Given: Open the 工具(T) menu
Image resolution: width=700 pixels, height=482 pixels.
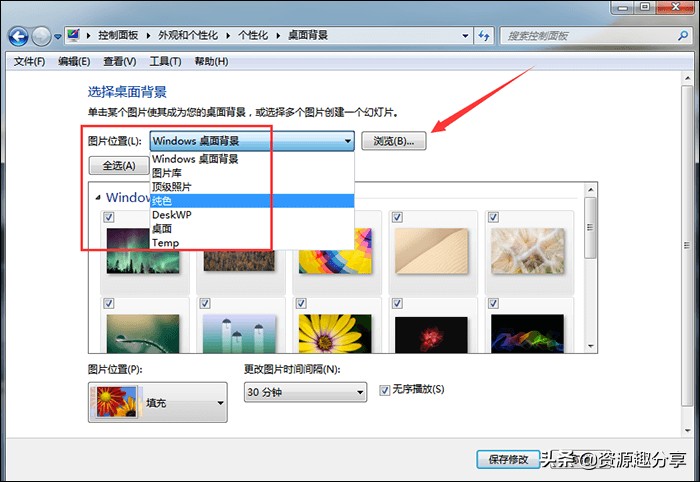Looking at the screenshot, I should coord(165,62).
